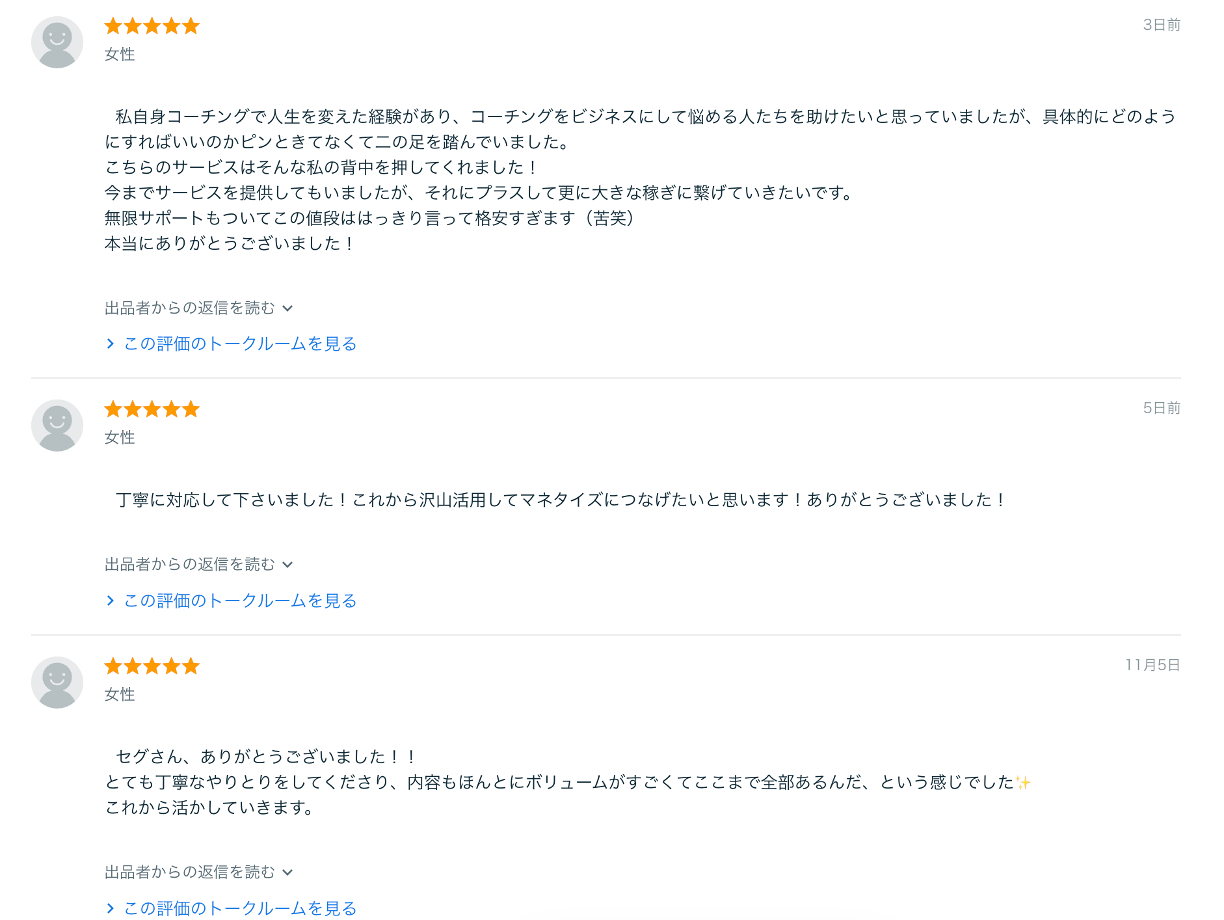Expand the seller reply under the second review
The width and height of the screenshot is (1224, 920).
pyautogui.click(x=196, y=563)
